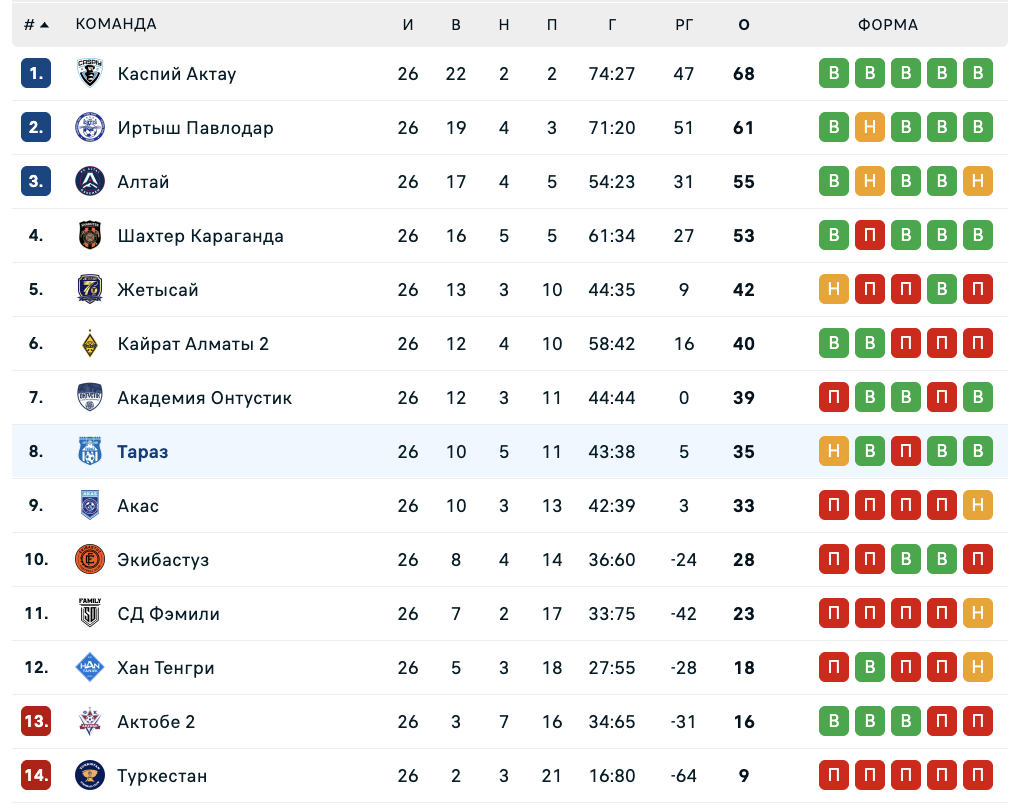Click the Иртыш Павлодар club crest
The width and height of the screenshot is (1018, 808).
(x=90, y=128)
